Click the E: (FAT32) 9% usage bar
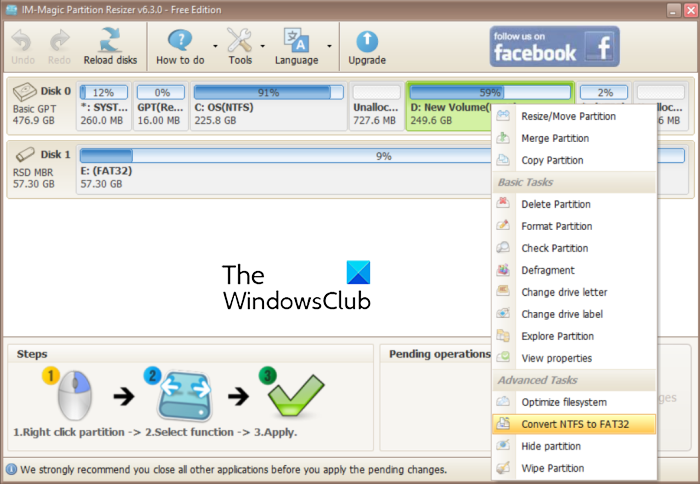Image resolution: width=700 pixels, height=484 pixels. 382,156
